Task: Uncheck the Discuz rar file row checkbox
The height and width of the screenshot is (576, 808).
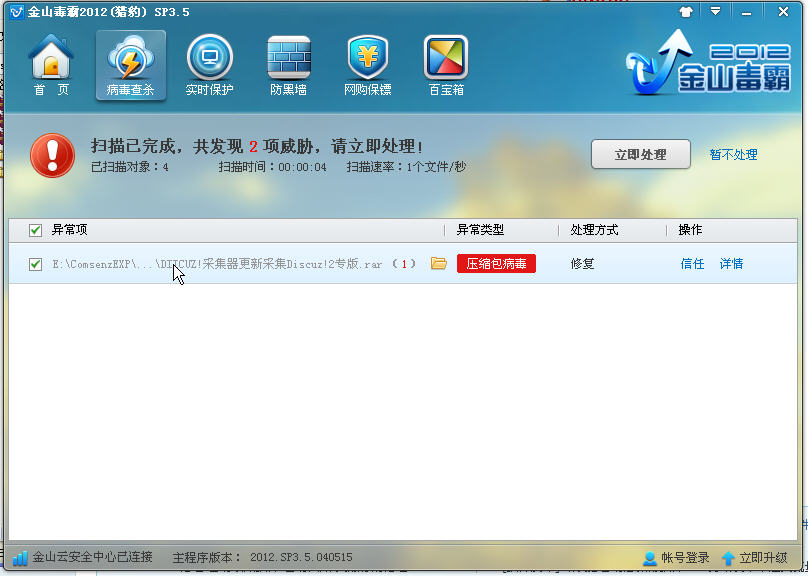Action: click(35, 264)
